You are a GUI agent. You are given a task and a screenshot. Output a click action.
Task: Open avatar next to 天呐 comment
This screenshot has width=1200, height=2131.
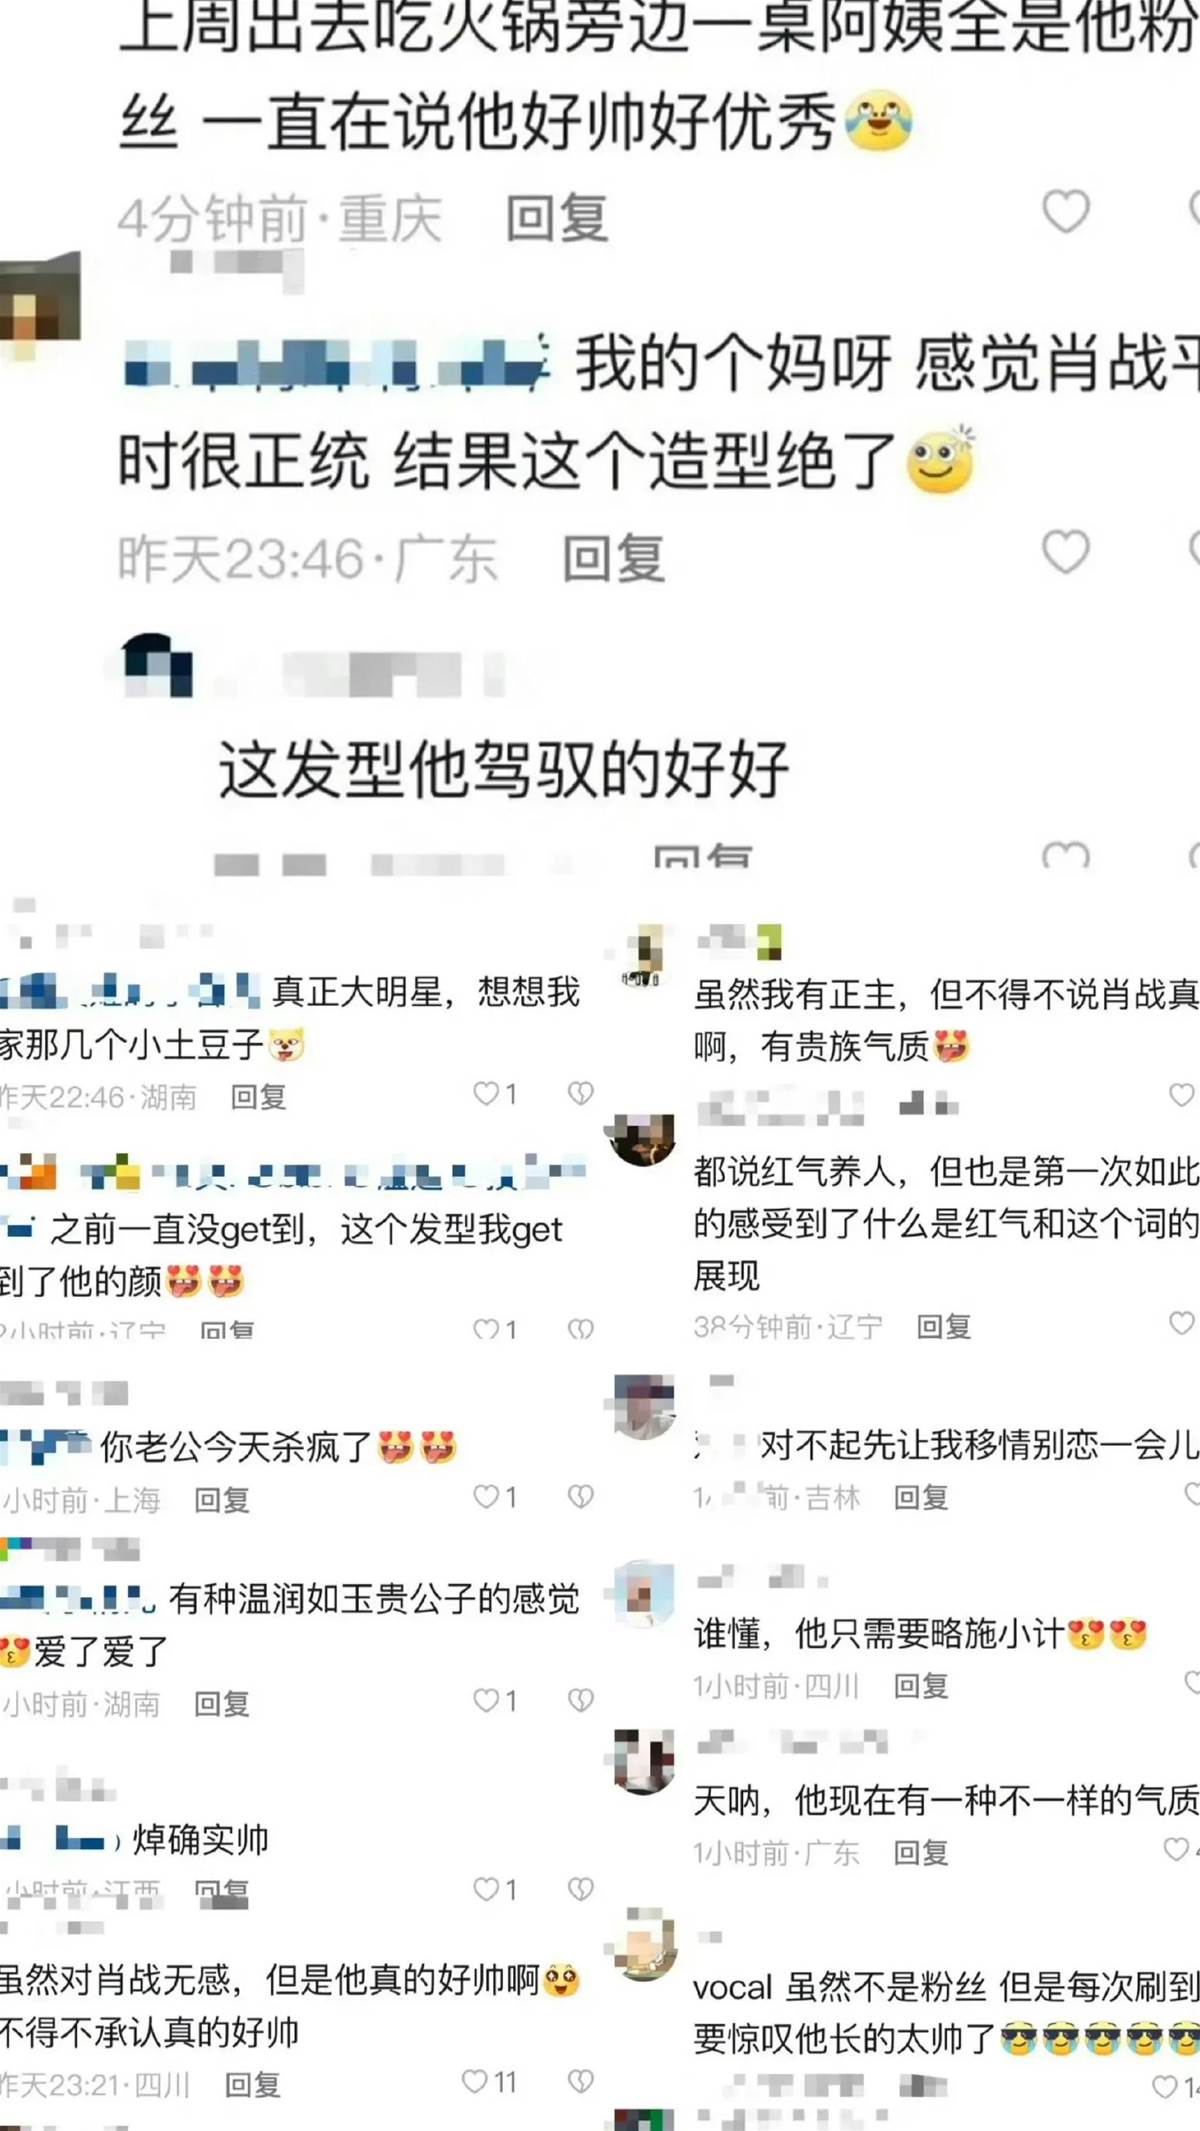click(x=644, y=1762)
